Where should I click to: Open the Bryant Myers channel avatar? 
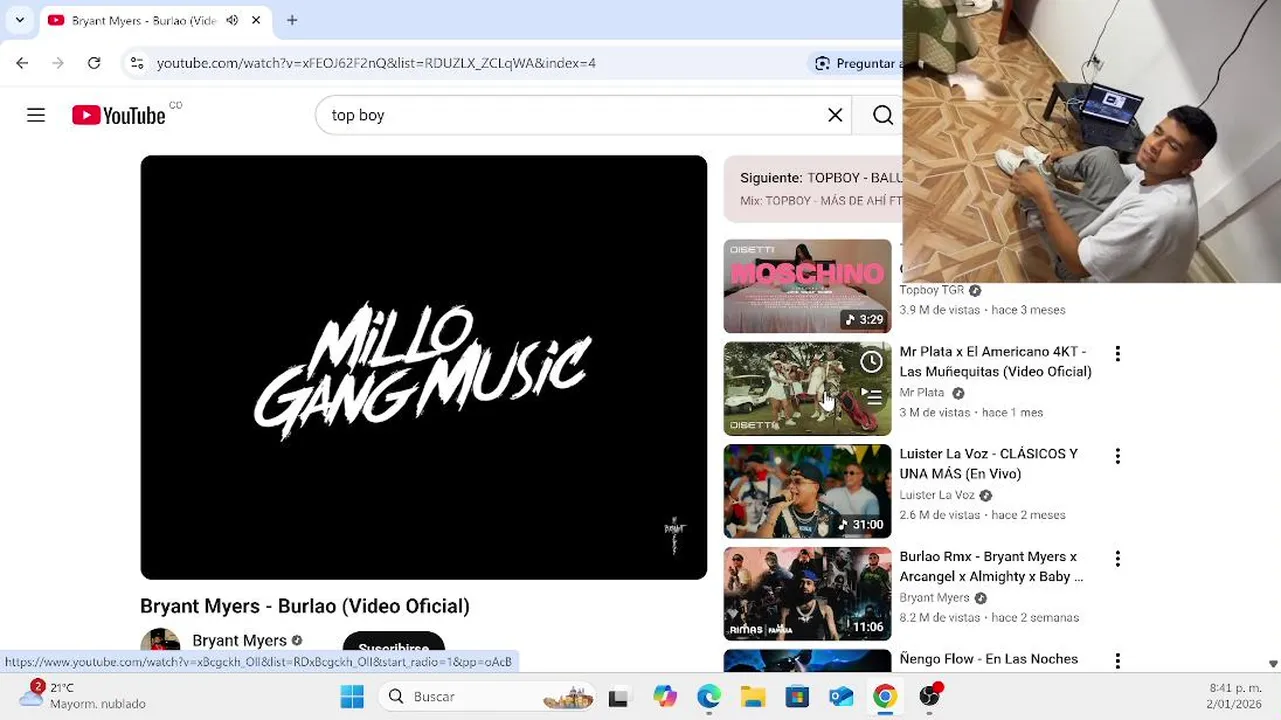160,640
